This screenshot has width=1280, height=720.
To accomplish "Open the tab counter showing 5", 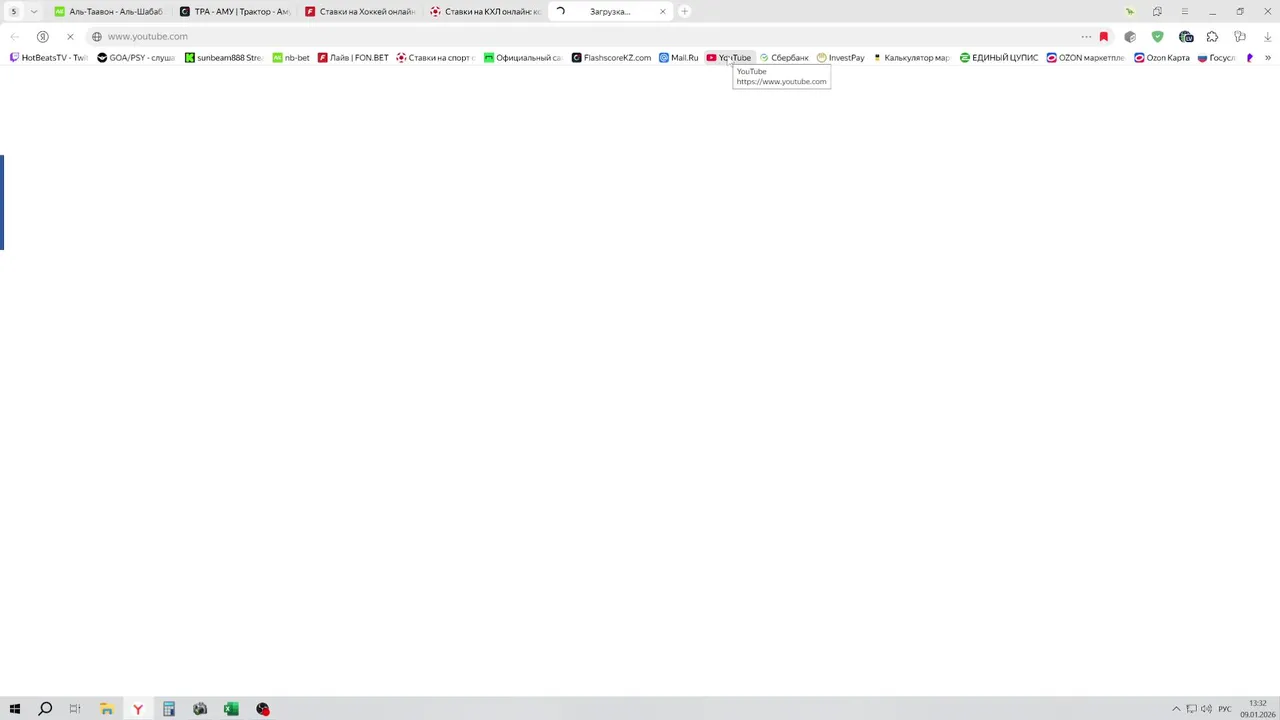I will (13, 11).
